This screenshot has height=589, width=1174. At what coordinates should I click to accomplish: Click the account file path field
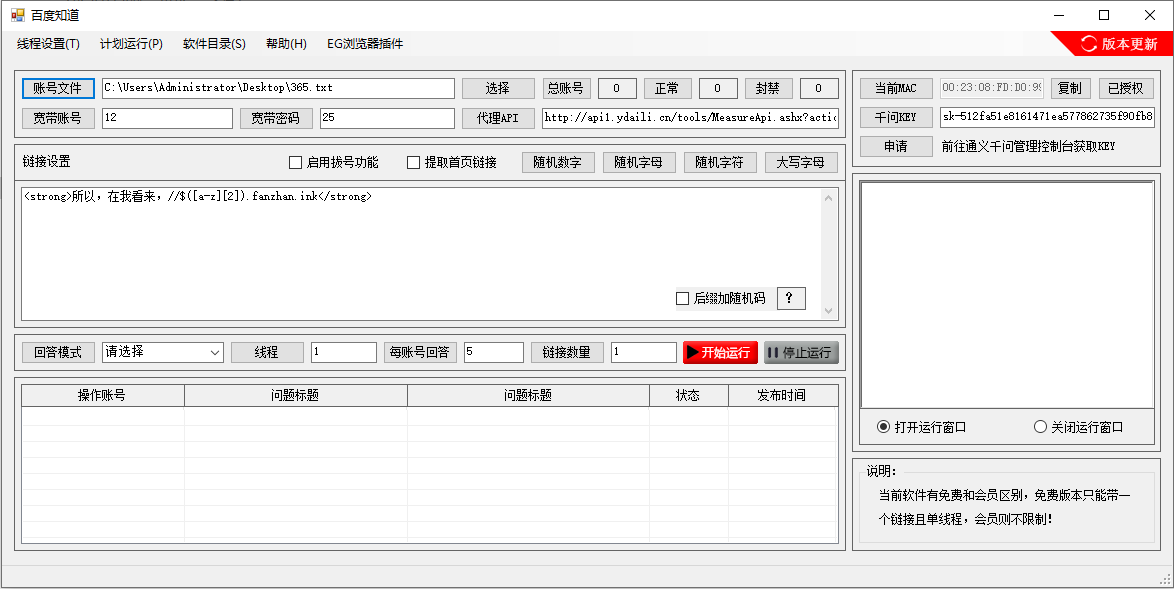click(x=278, y=88)
